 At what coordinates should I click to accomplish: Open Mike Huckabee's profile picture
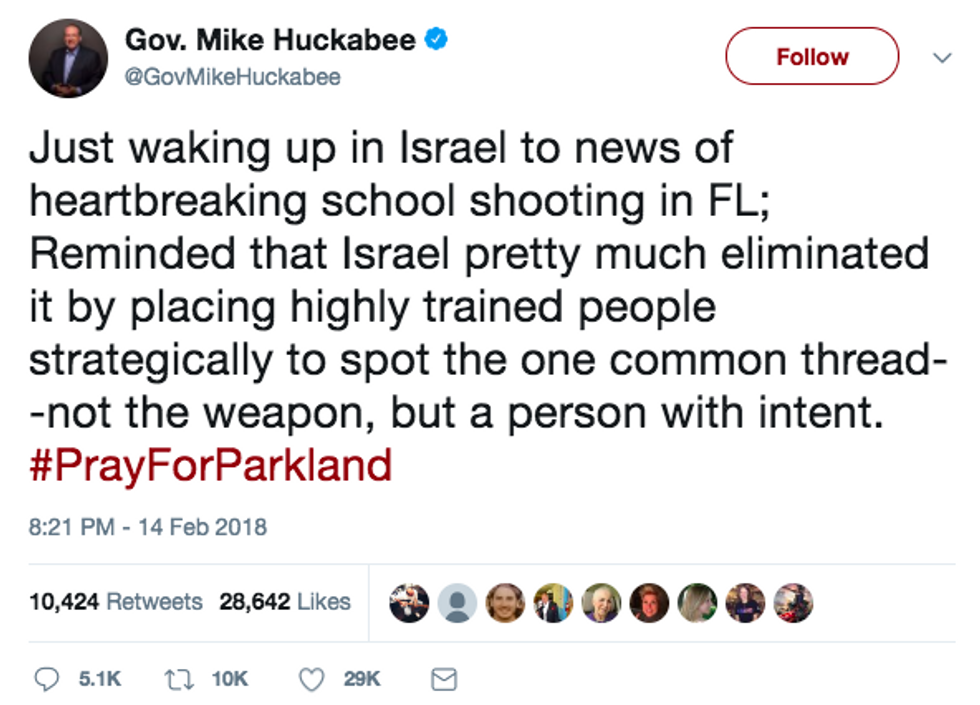[68, 58]
